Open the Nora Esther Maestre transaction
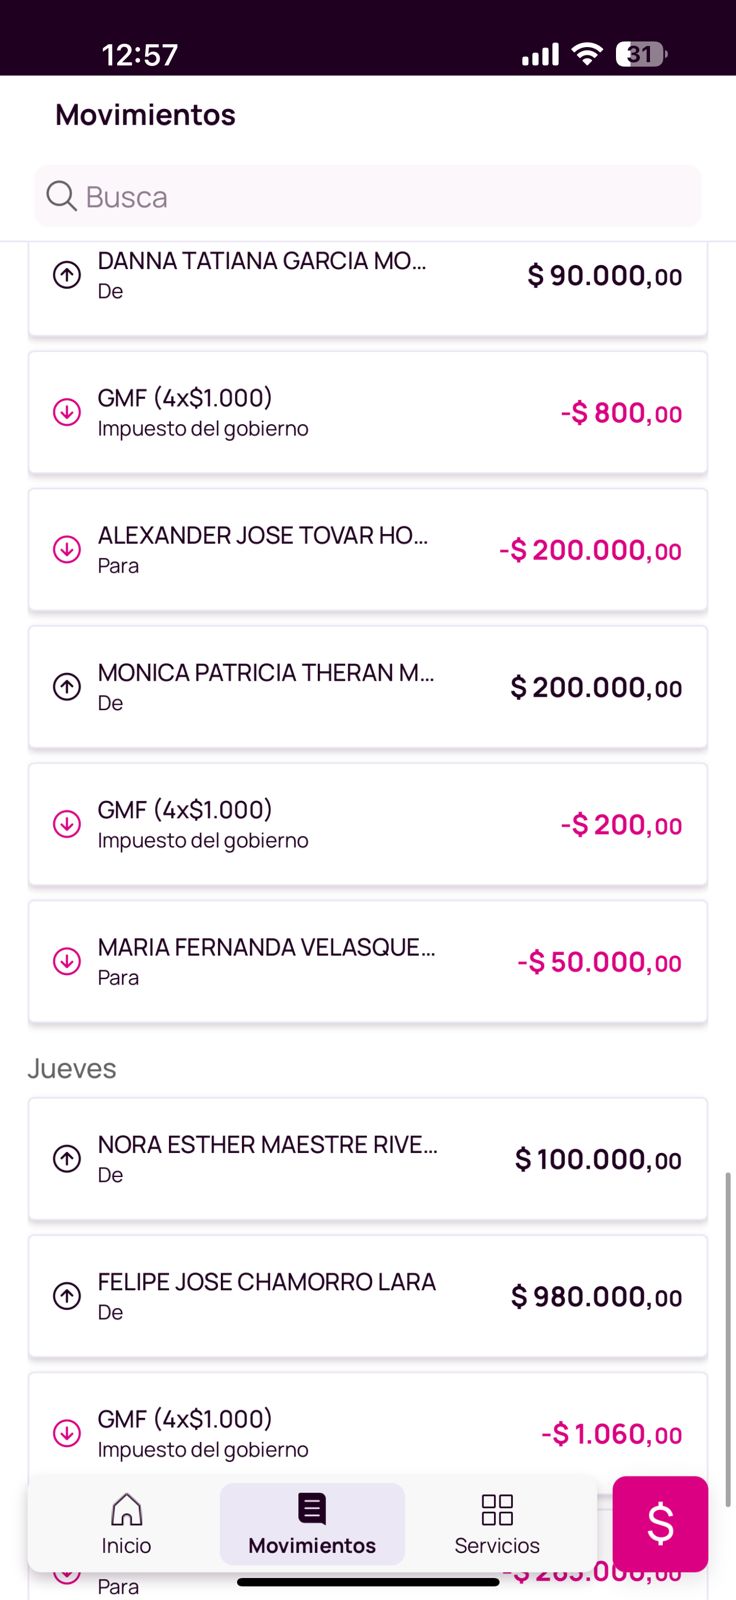The width and height of the screenshot is (736, 1600). pos(368,1159)
